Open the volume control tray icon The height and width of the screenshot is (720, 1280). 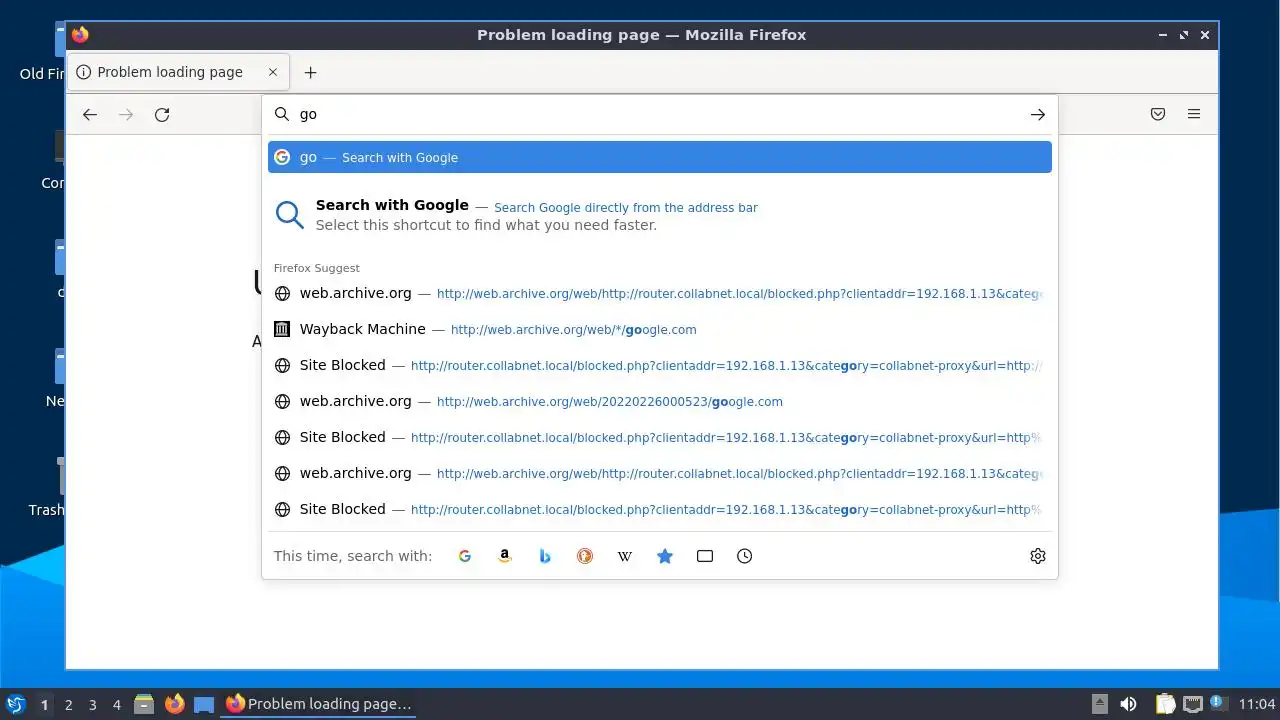click(x=1128, y=704)
